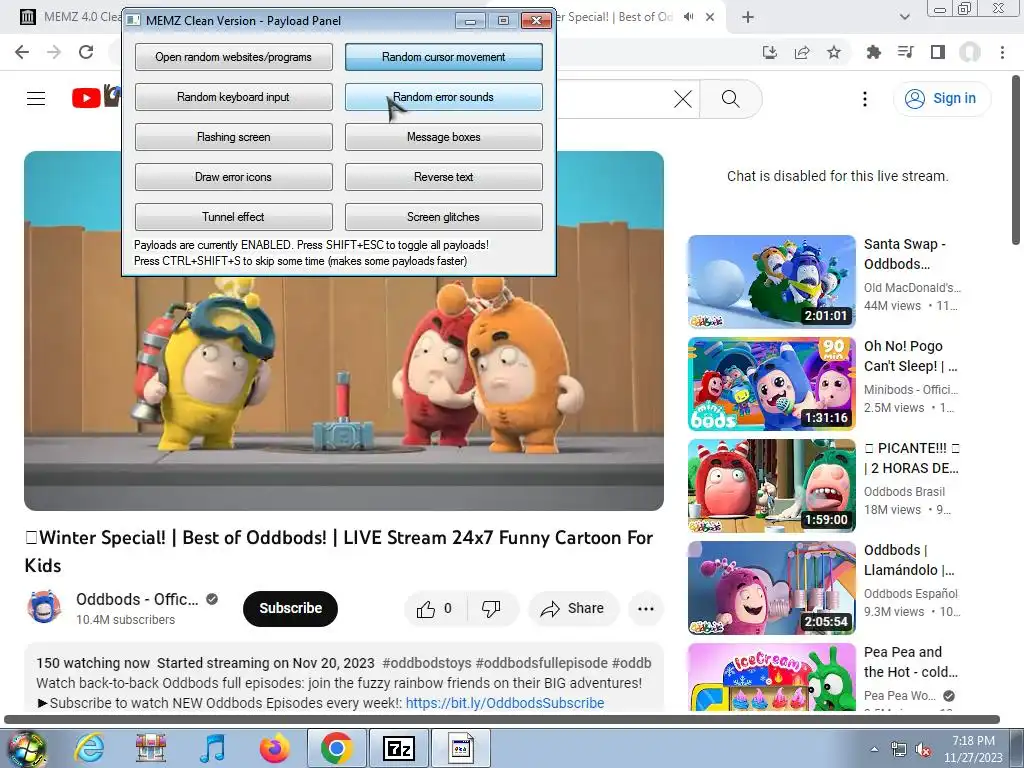Mute the Oddbods tab audio icon

(688, 17)
